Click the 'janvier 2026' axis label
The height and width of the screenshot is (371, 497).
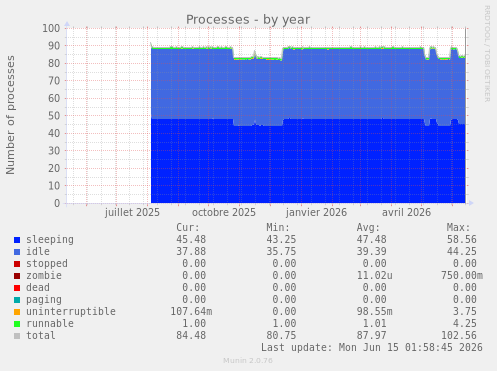pyautogui.click(x=316, y=212)
